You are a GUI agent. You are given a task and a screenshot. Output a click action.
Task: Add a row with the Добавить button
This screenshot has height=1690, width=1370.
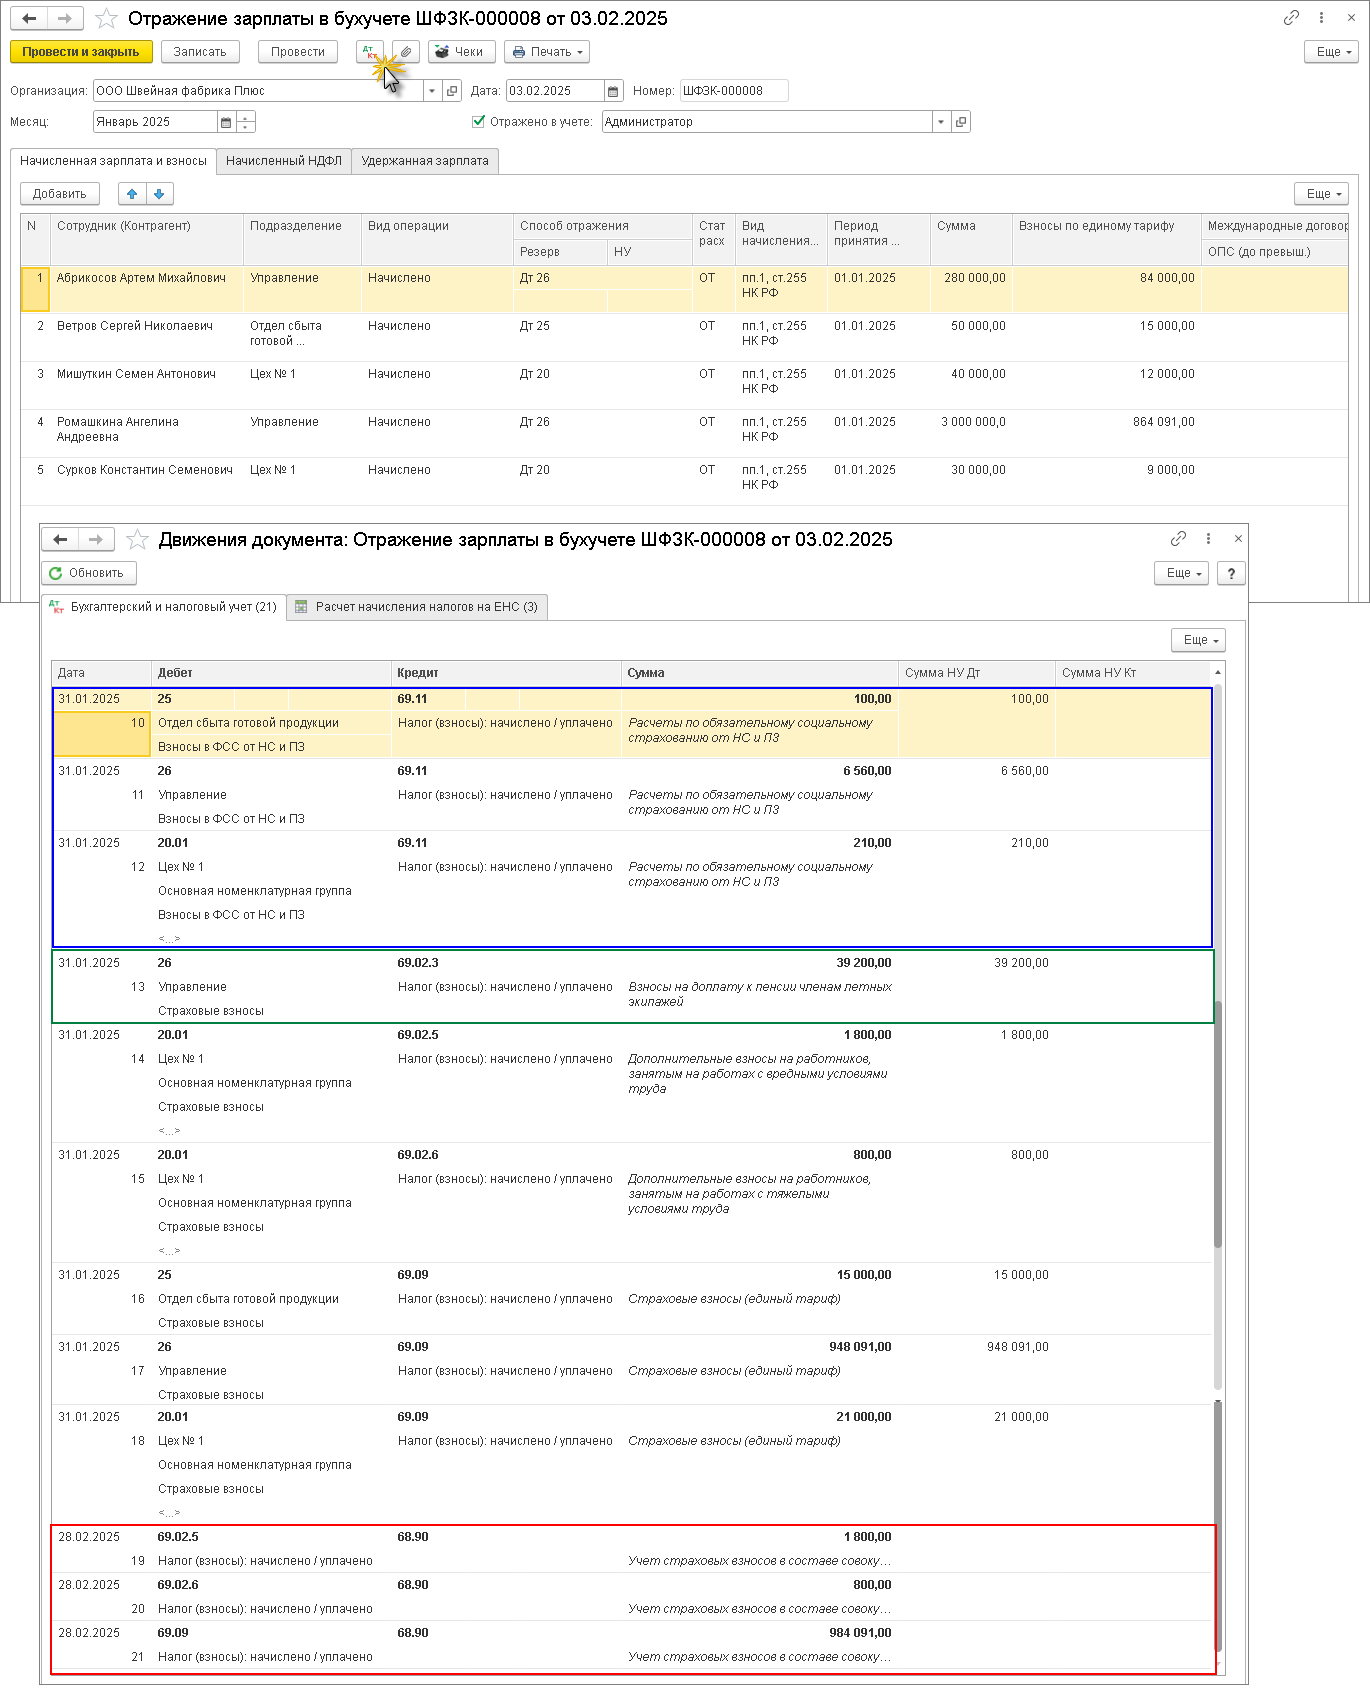point(60,194)
